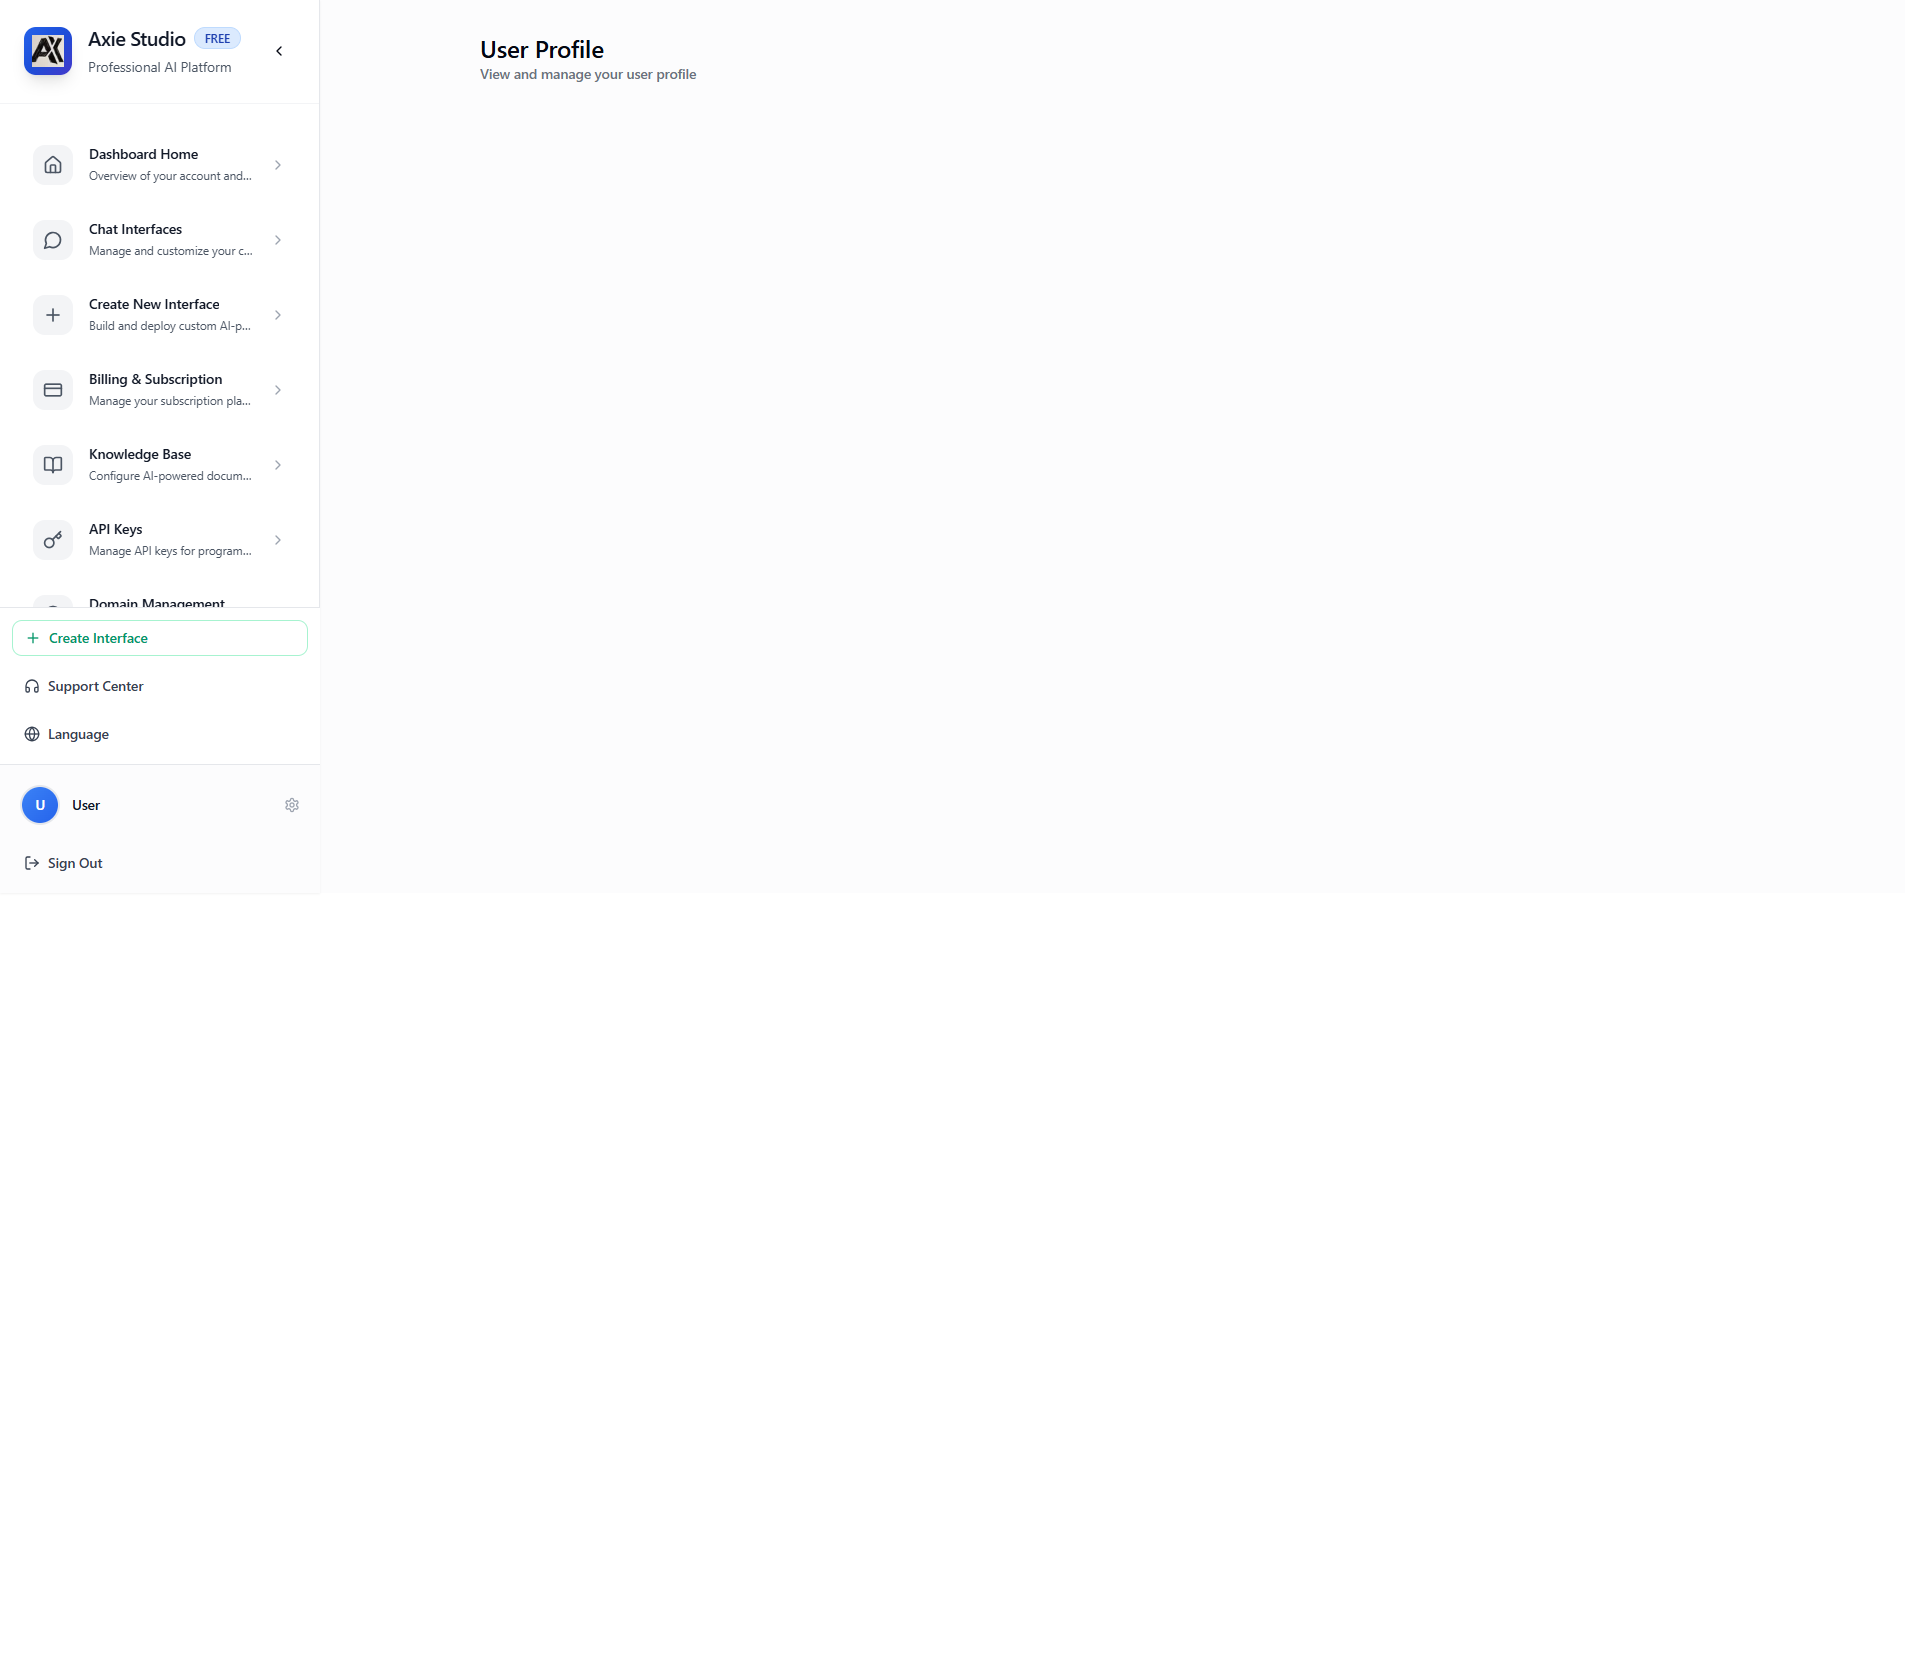This screenshot has height=1656, width=1905.
Task: Select the Dashboard Home house icon
Action: click(52, 165)
